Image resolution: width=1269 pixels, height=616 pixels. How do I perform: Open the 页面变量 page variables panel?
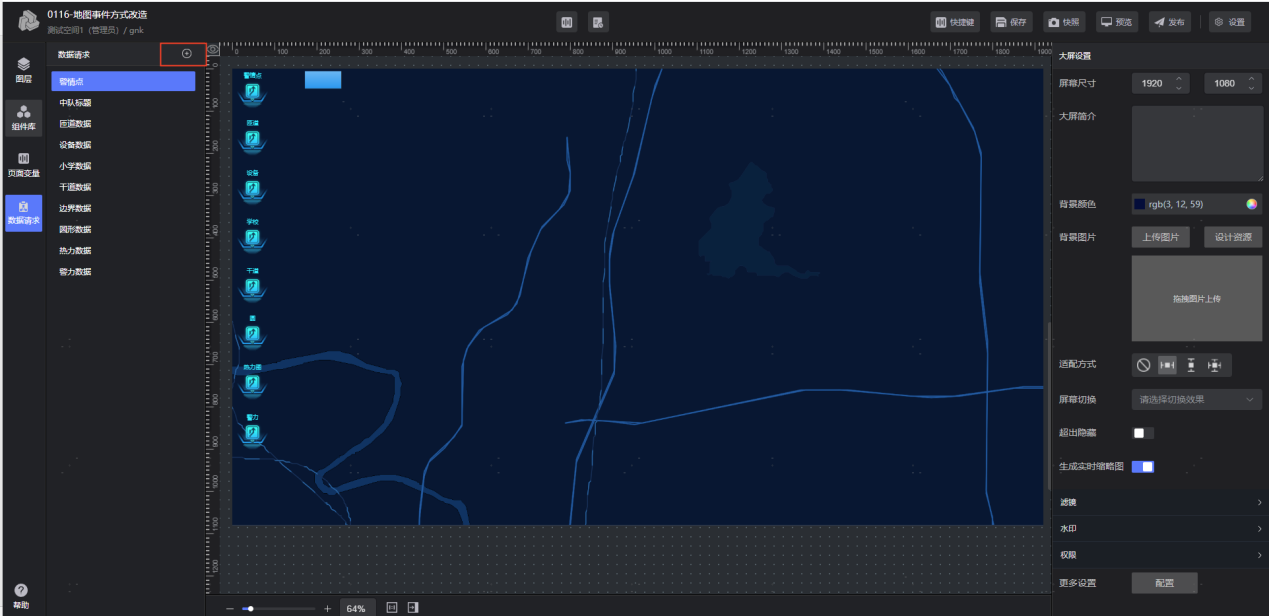tap(23, 165)
